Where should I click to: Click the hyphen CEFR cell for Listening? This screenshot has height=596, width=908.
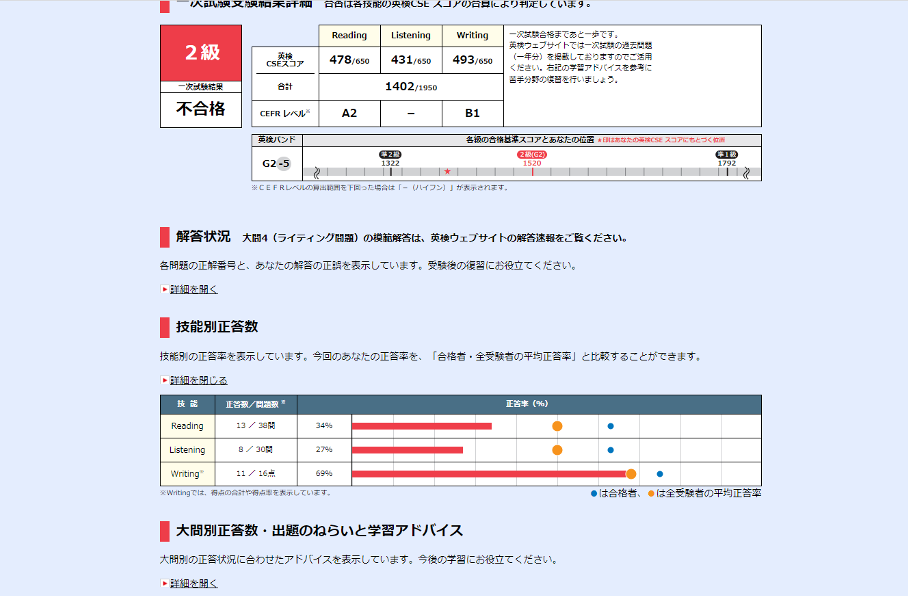tap(411, 114)
